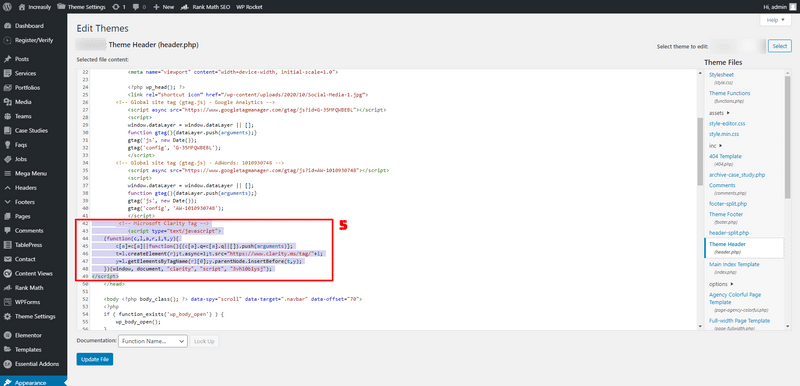Open style-editor.css file
800x386 pixels.
(x=727, y=123)
